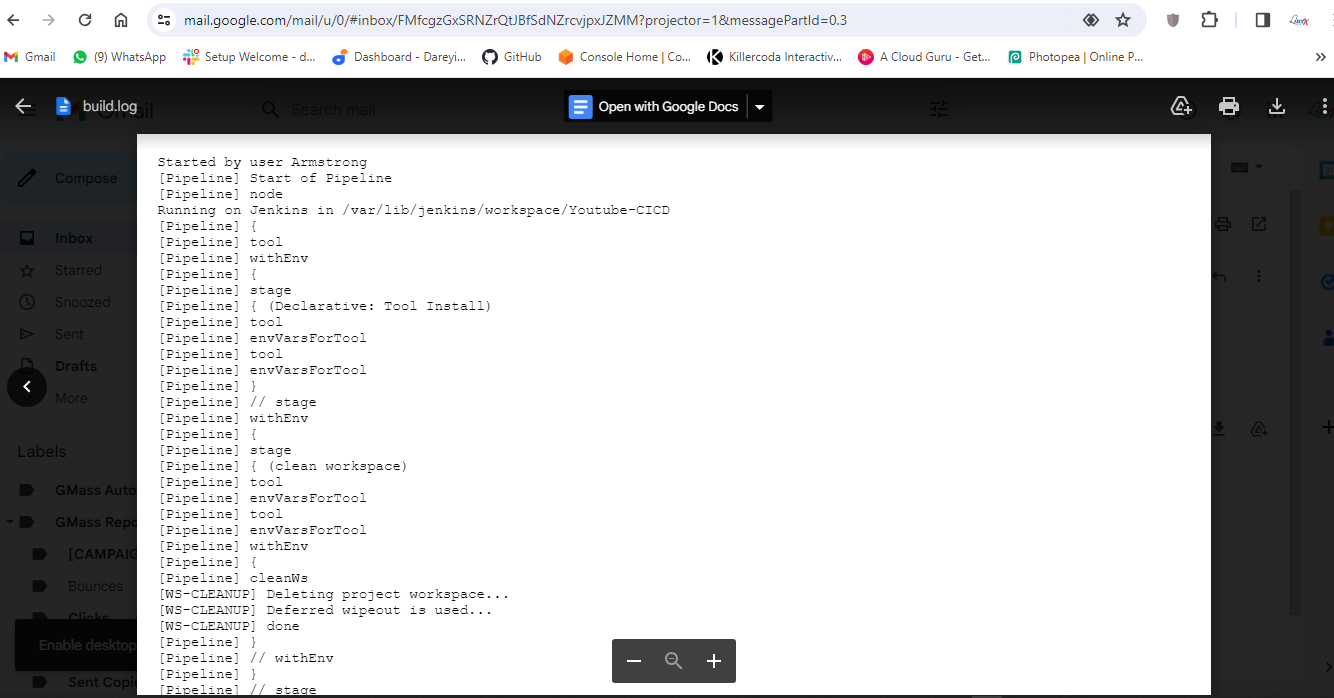Image resolution: width=1334 pixels, height=698 pixels.
Task: Zoom out of the log preview
Action: (x=634, y=661)
